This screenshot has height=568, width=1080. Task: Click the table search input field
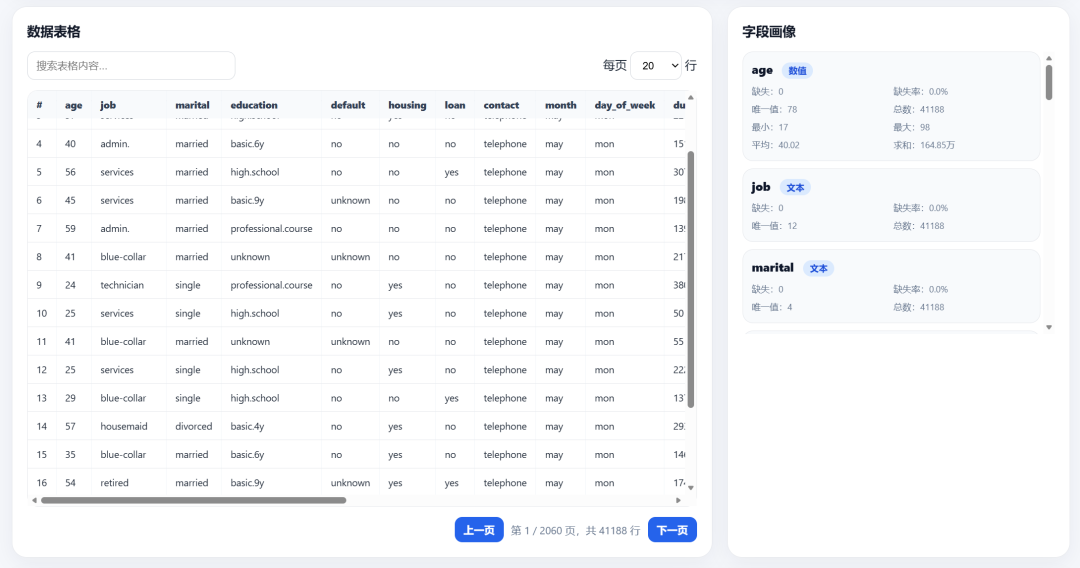131,65
